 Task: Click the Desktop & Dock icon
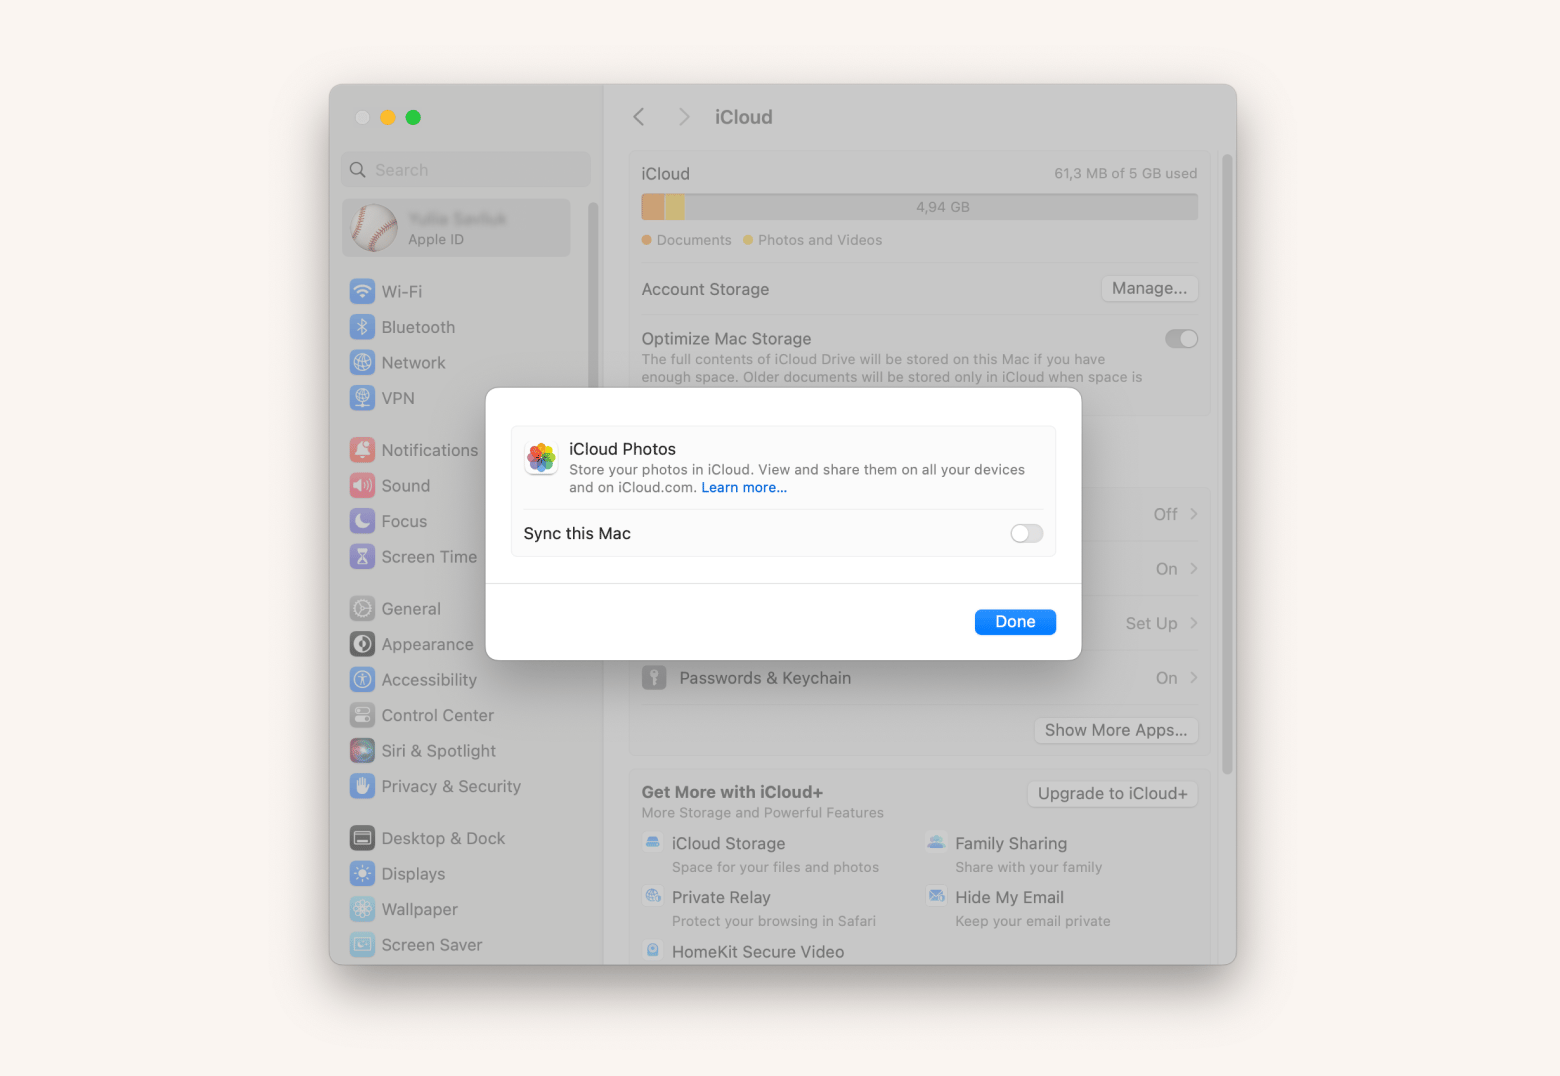(x=362, y=838)
